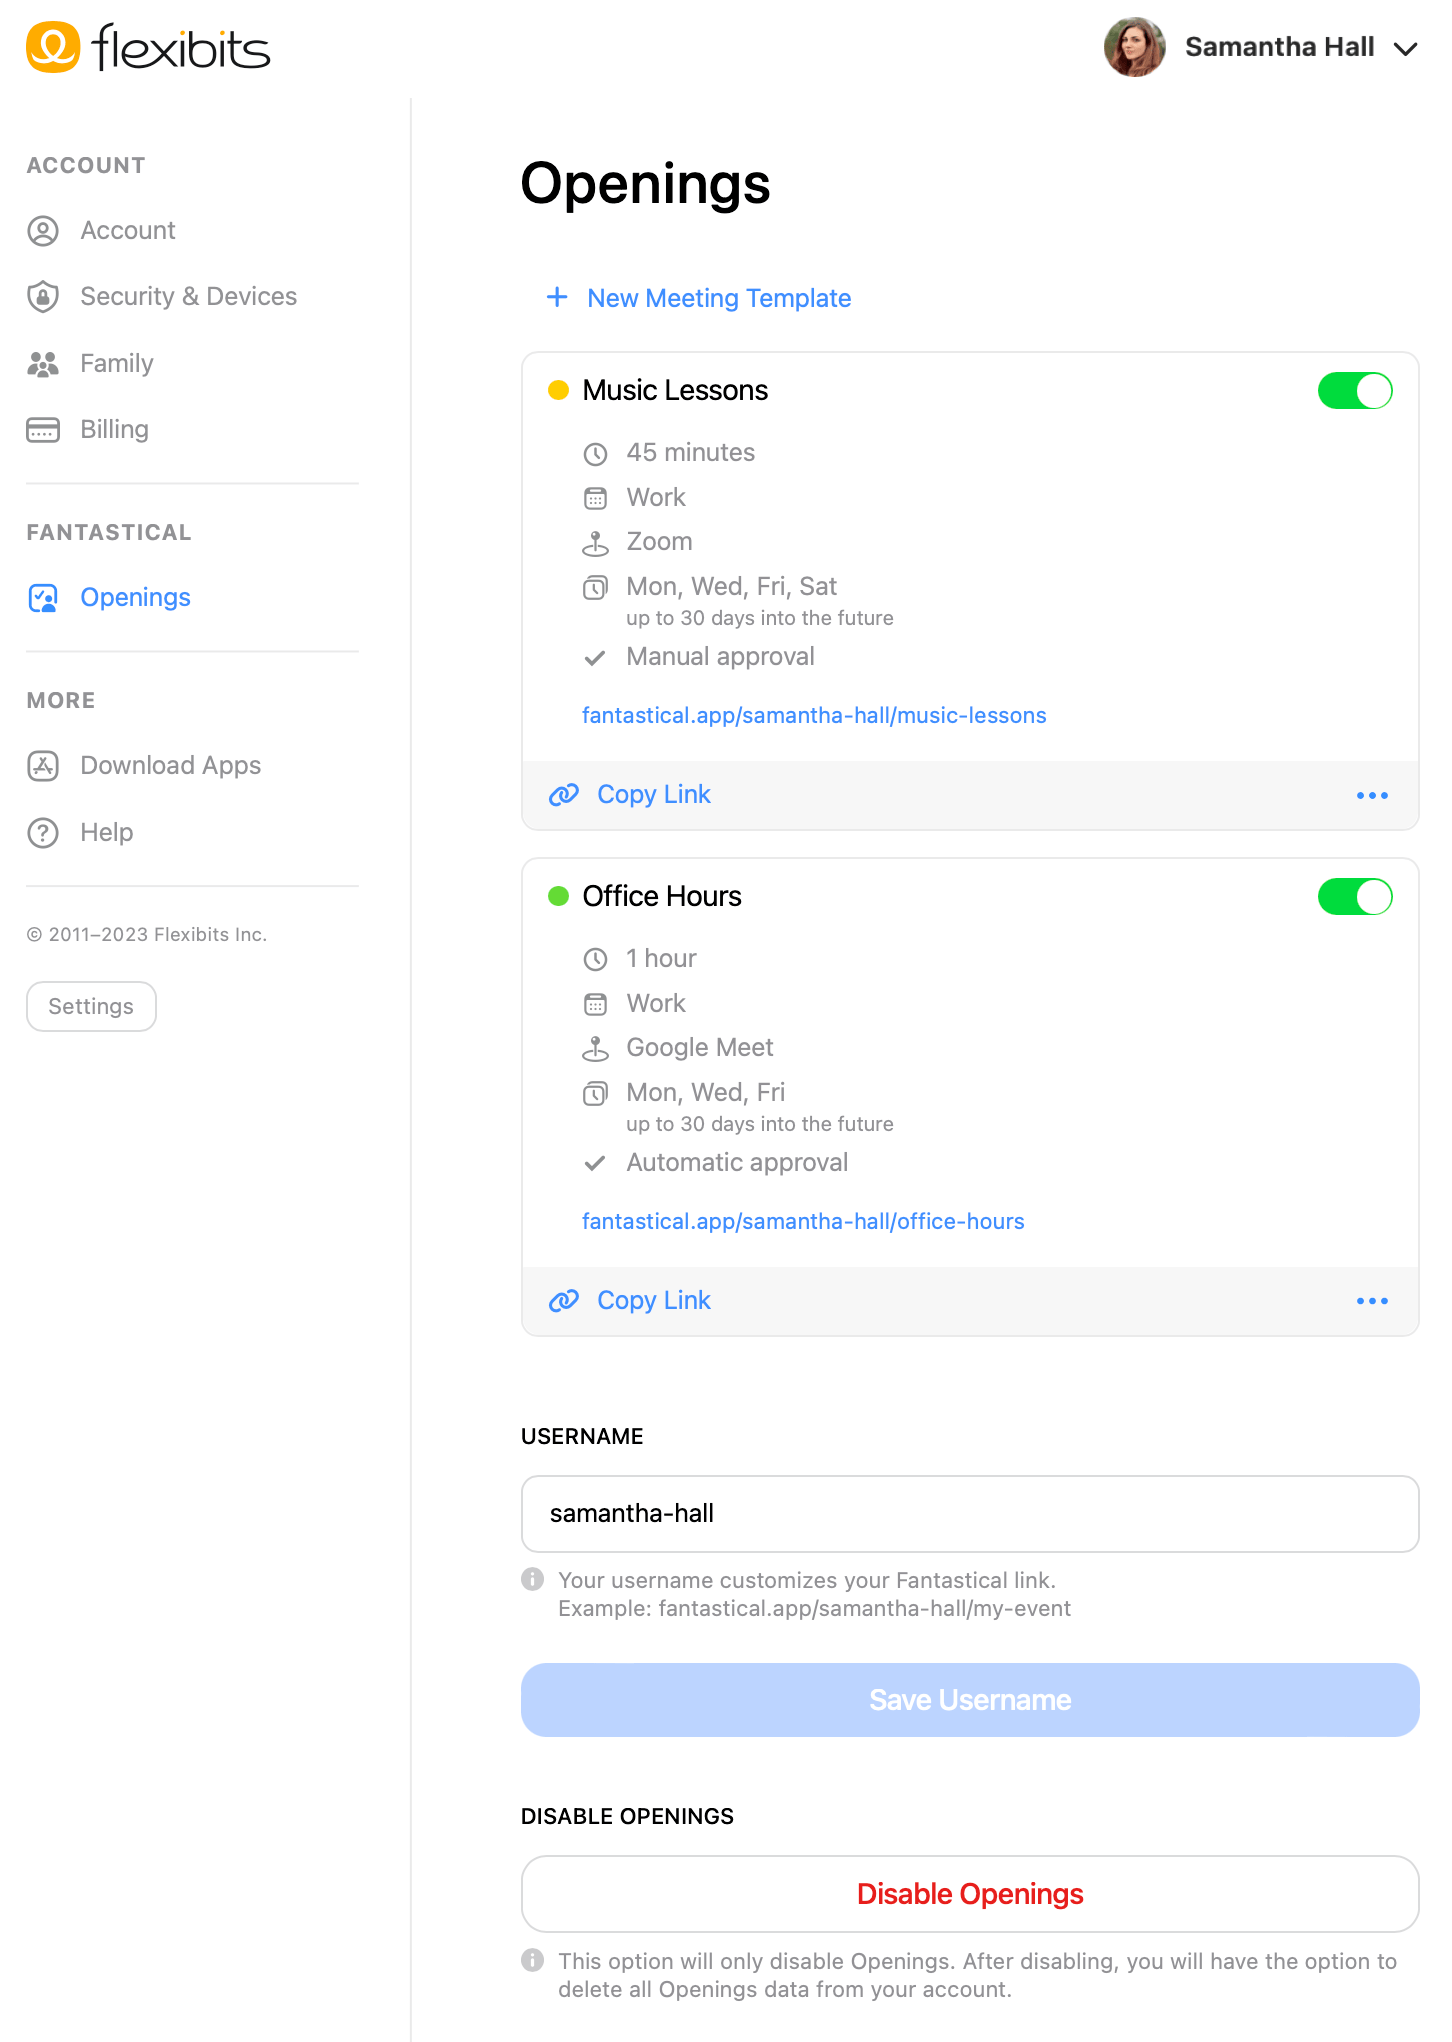Click the flexibits logo icon

53,47
